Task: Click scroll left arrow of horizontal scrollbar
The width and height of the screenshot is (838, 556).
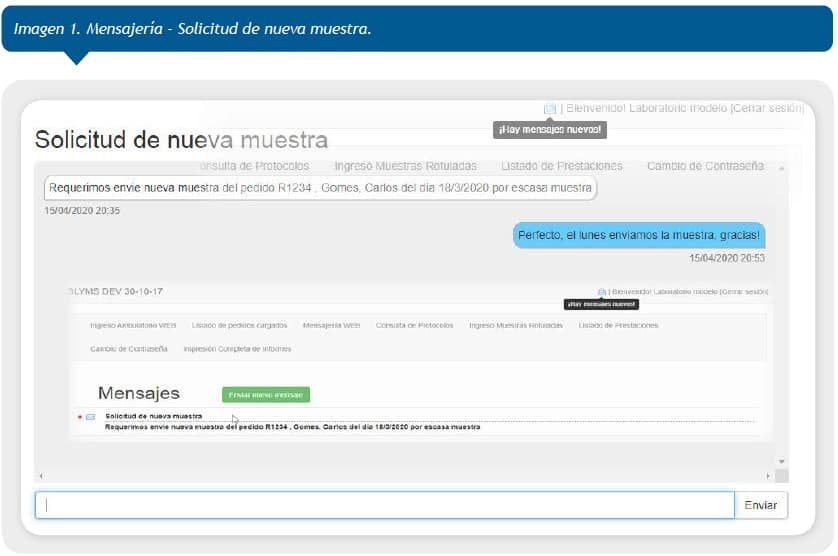Action: (x=40, y=476)
